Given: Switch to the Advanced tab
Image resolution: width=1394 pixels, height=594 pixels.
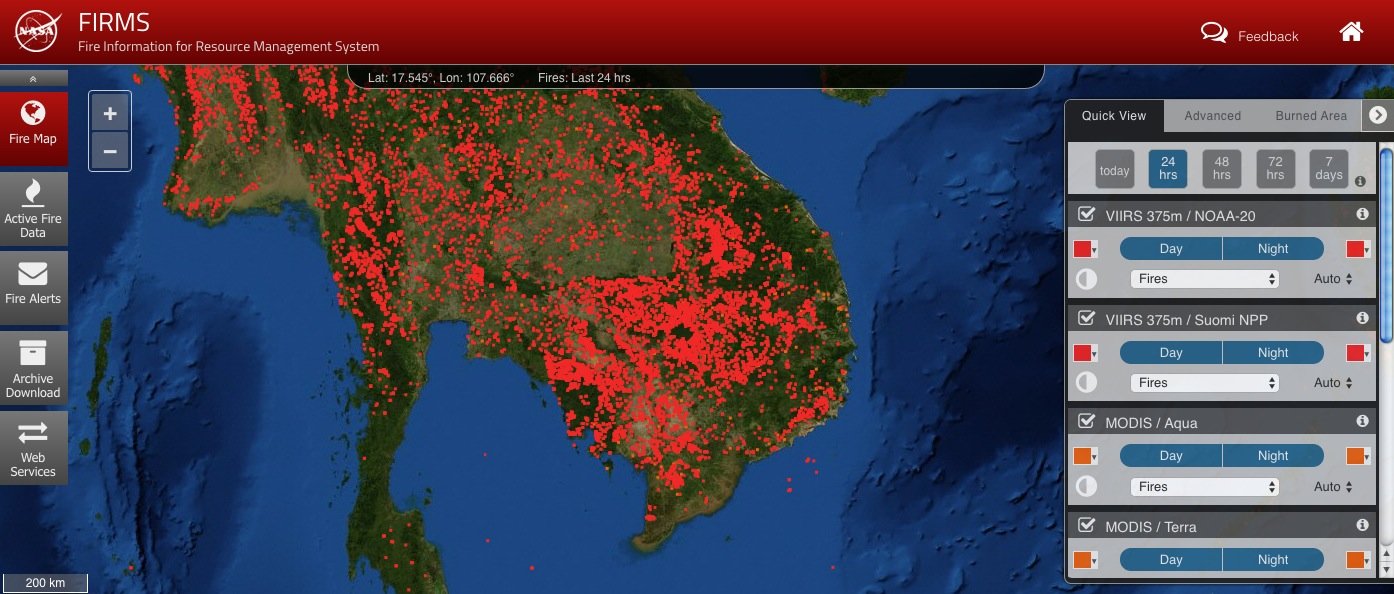Looking at the screenshot, I should [x=1212, y=116].
